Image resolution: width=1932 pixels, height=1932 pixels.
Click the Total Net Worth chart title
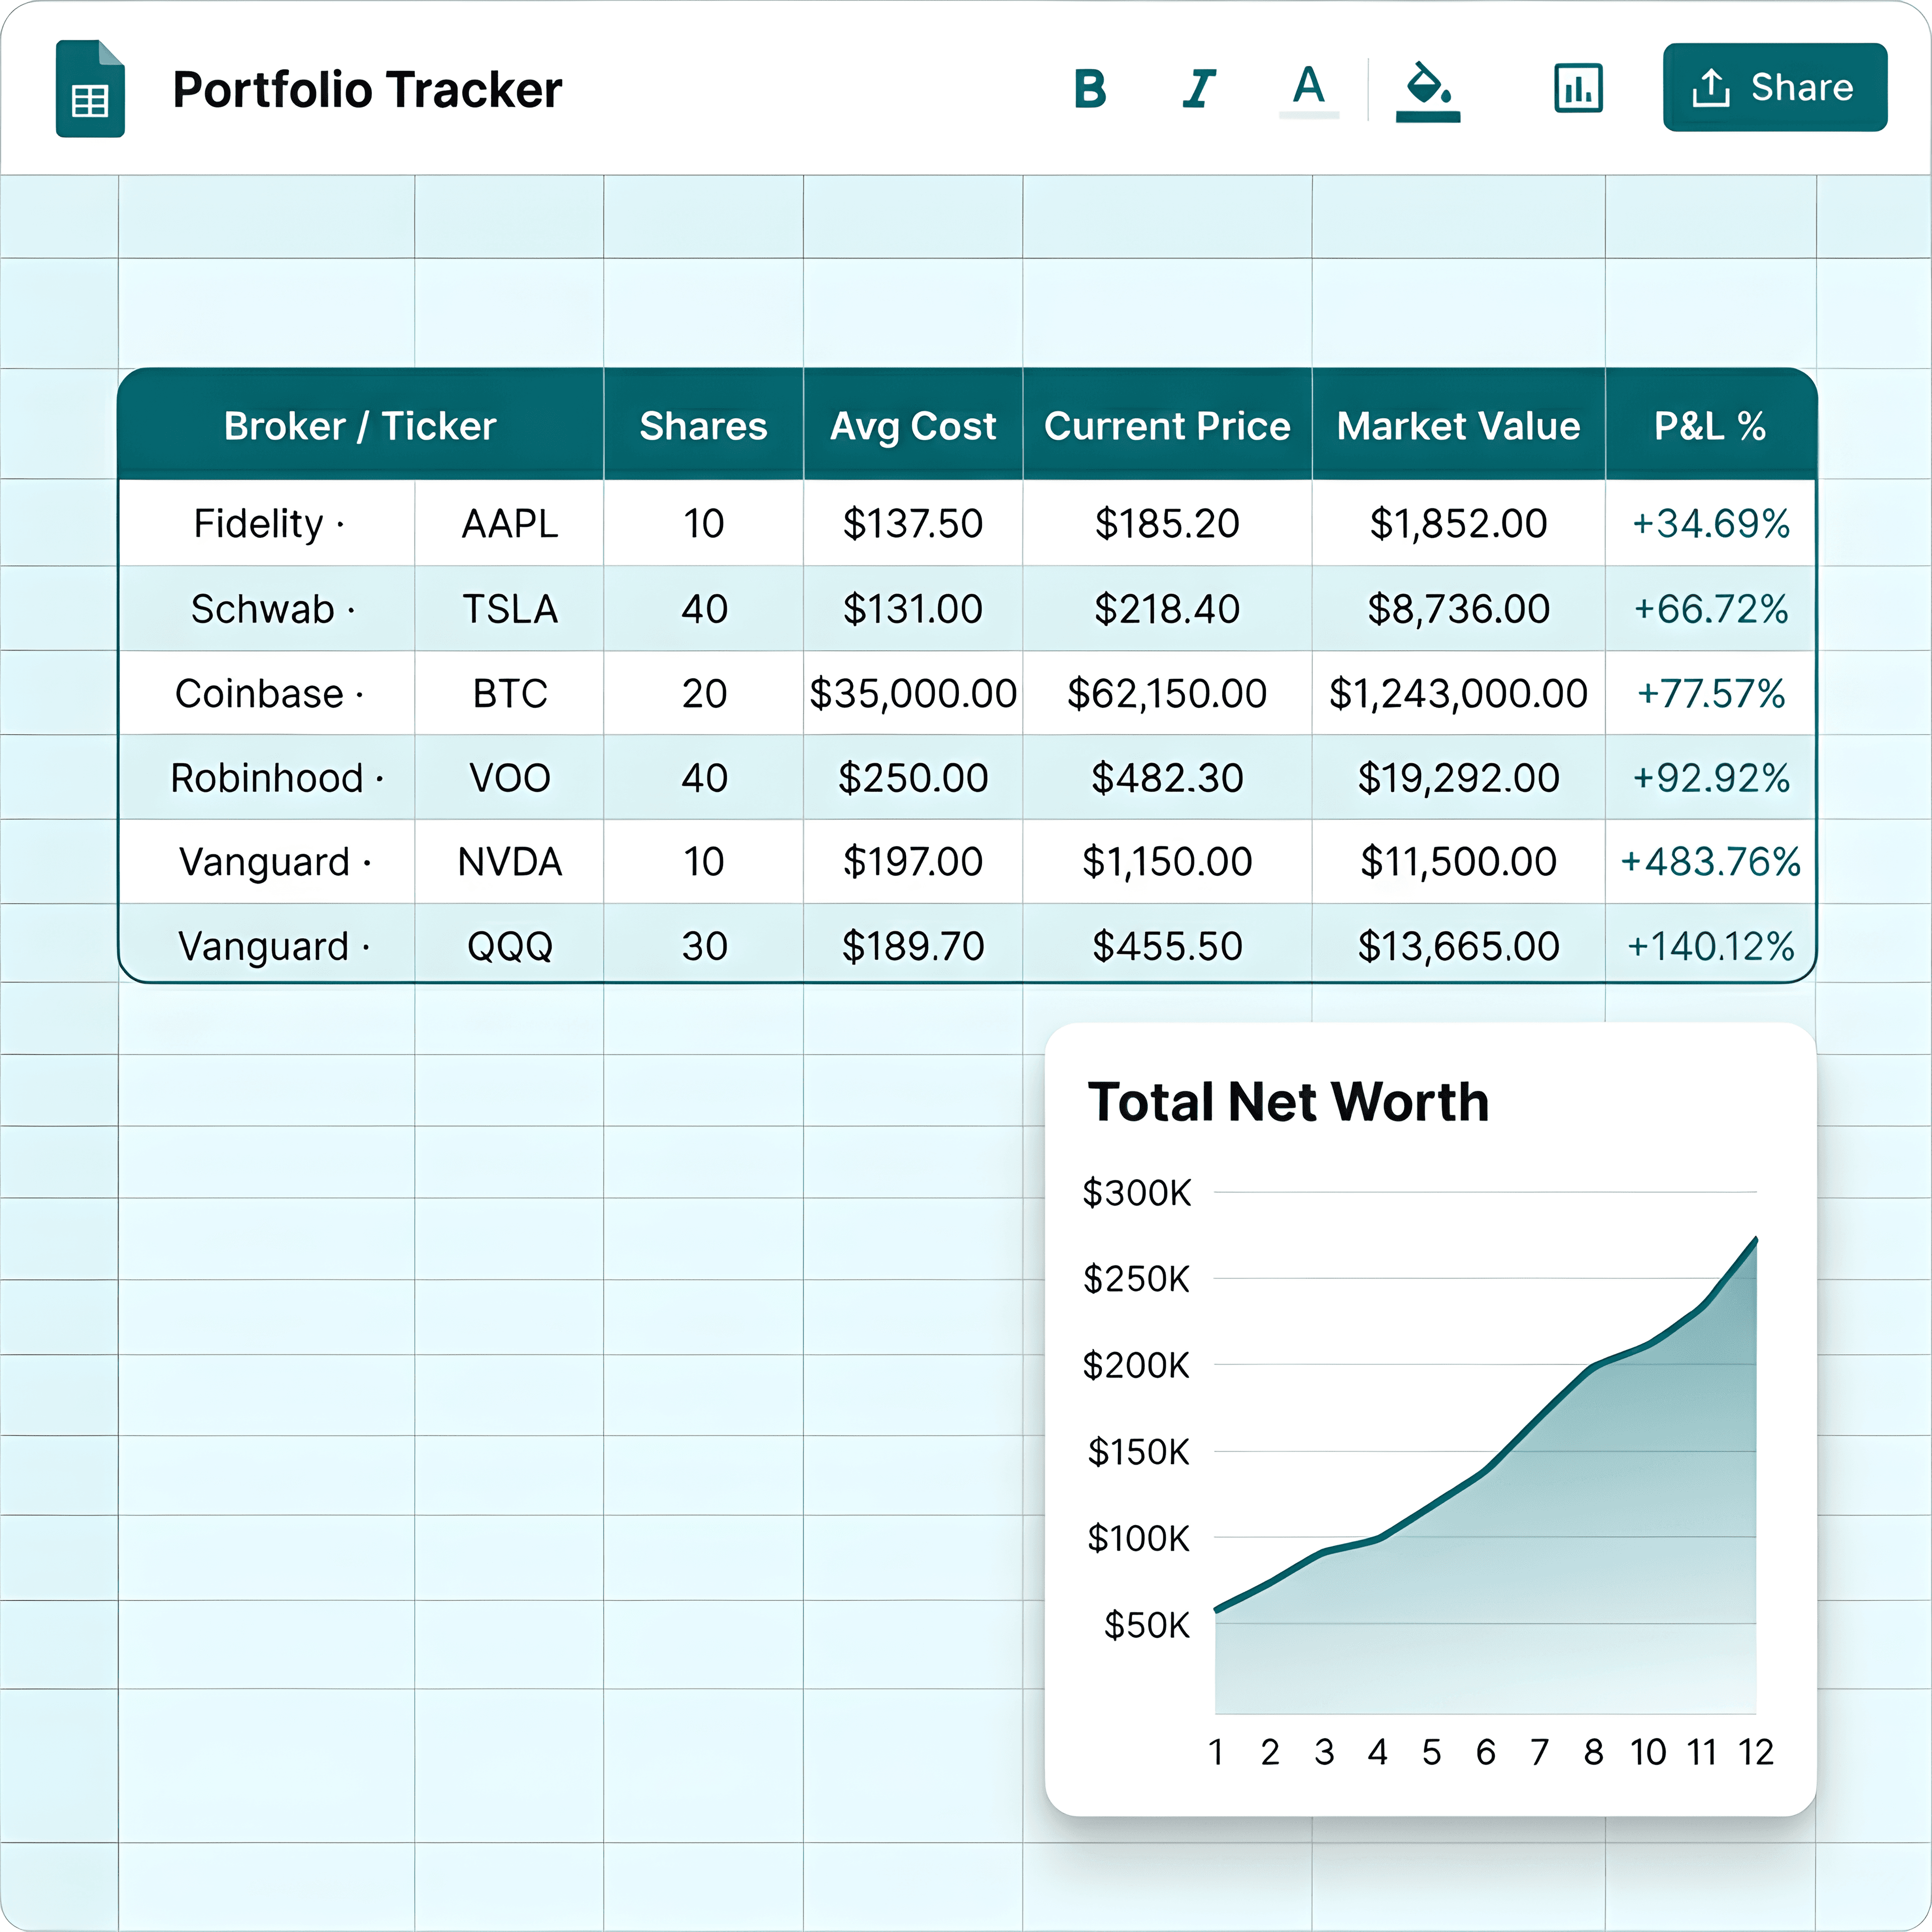coord(1288,1101)
